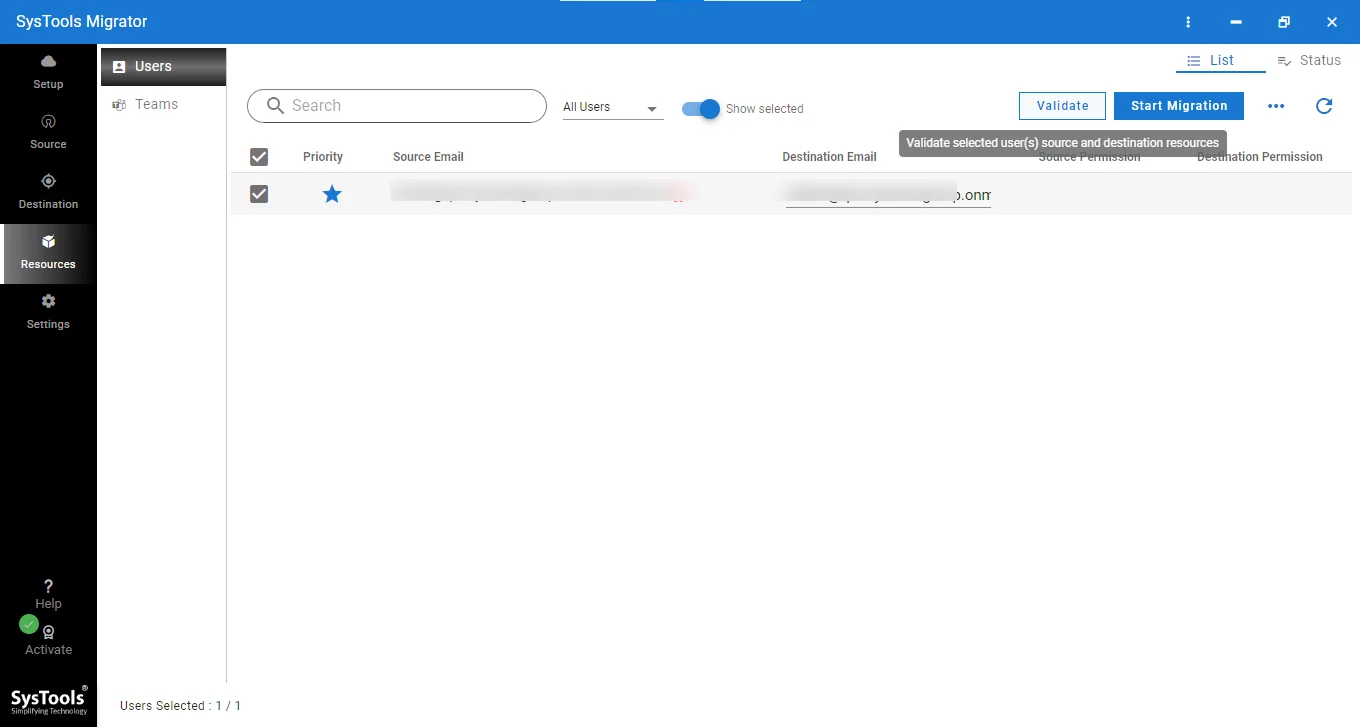Click the Priority column header
This screenshot has width=1360, height=728.
[323, 157]
